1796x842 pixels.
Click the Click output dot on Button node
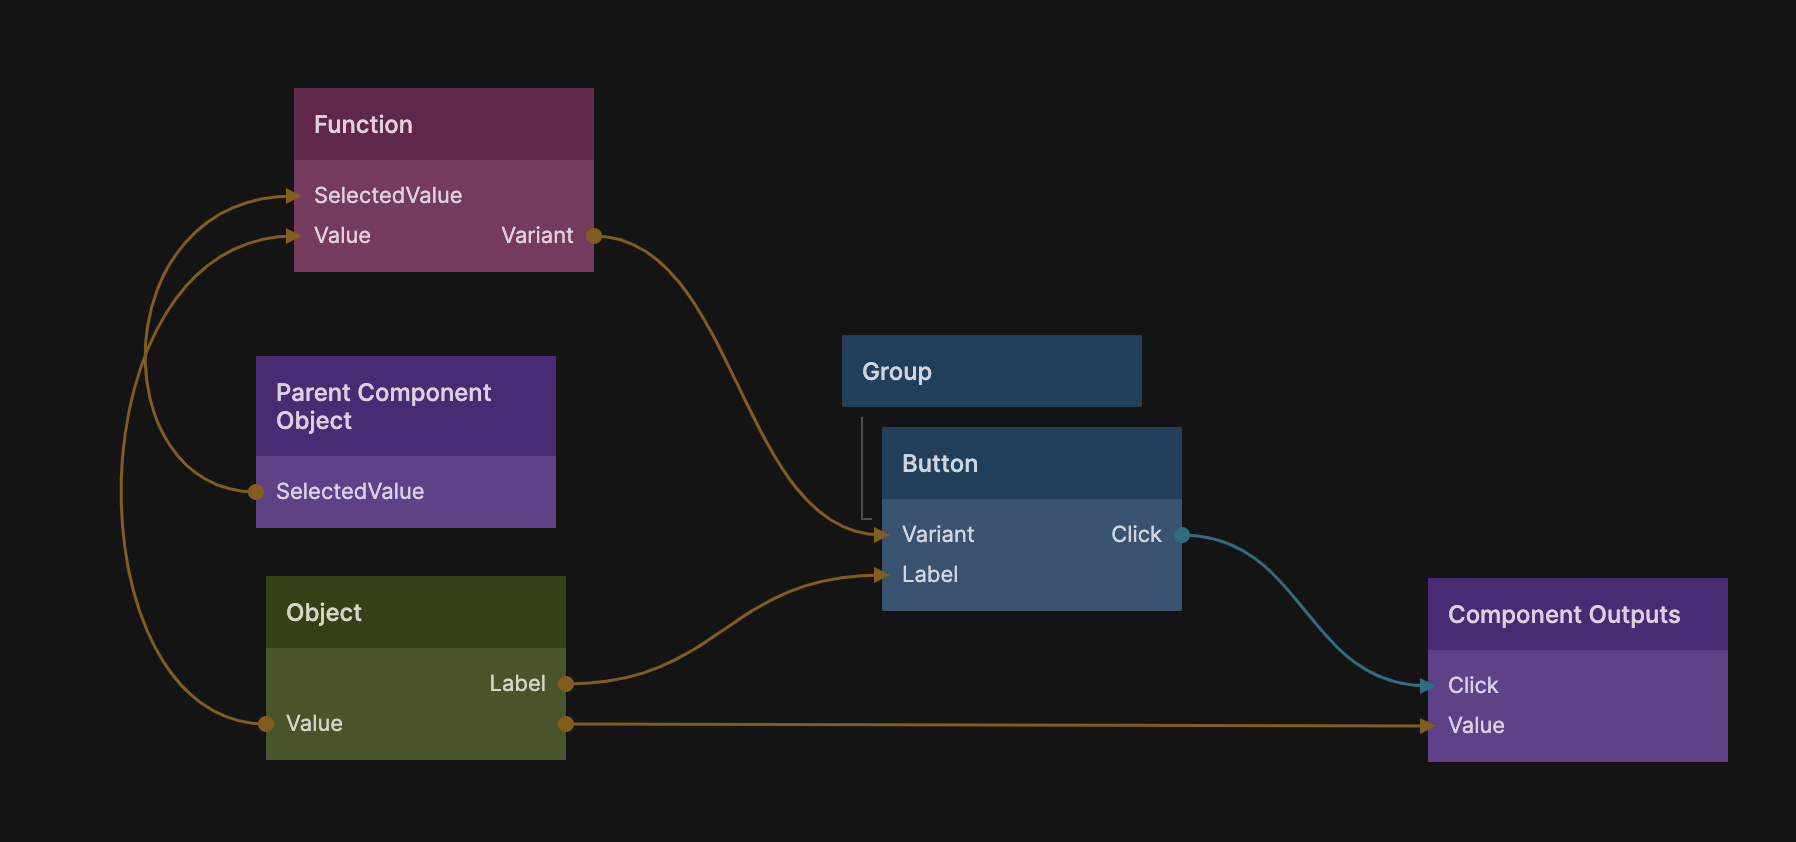click(1182, 535)
